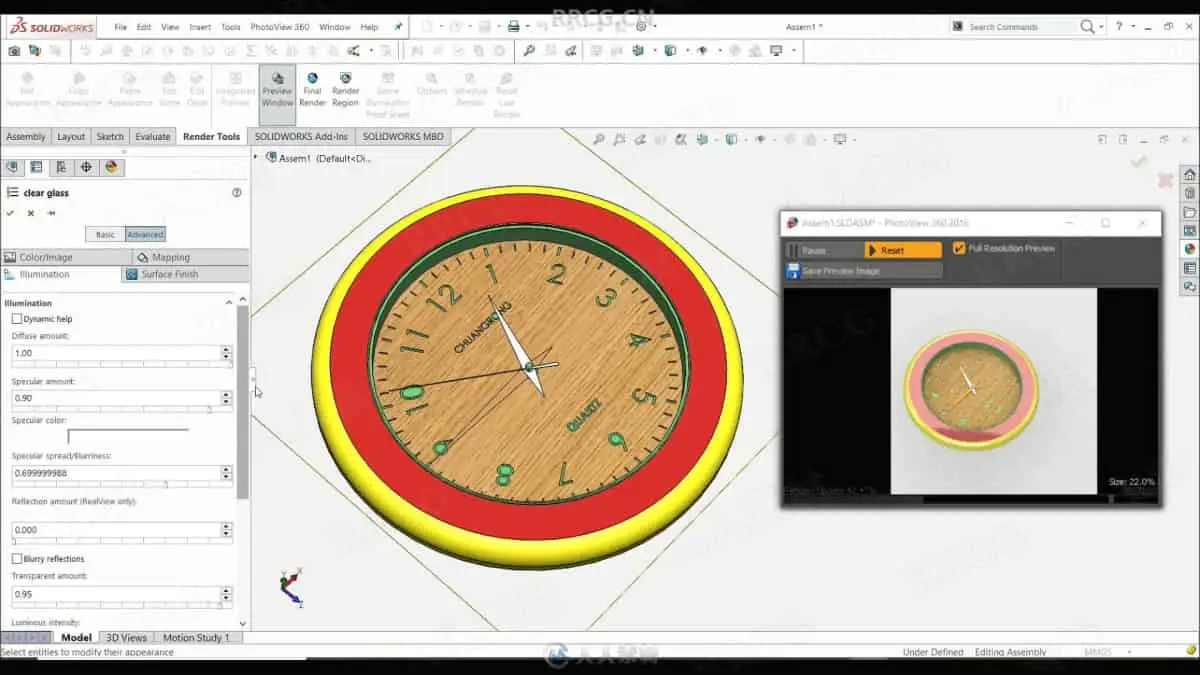1200x675 pixels.
Task: Open the Tools menu
Action: pyautogui.click(x=230, y=27)
